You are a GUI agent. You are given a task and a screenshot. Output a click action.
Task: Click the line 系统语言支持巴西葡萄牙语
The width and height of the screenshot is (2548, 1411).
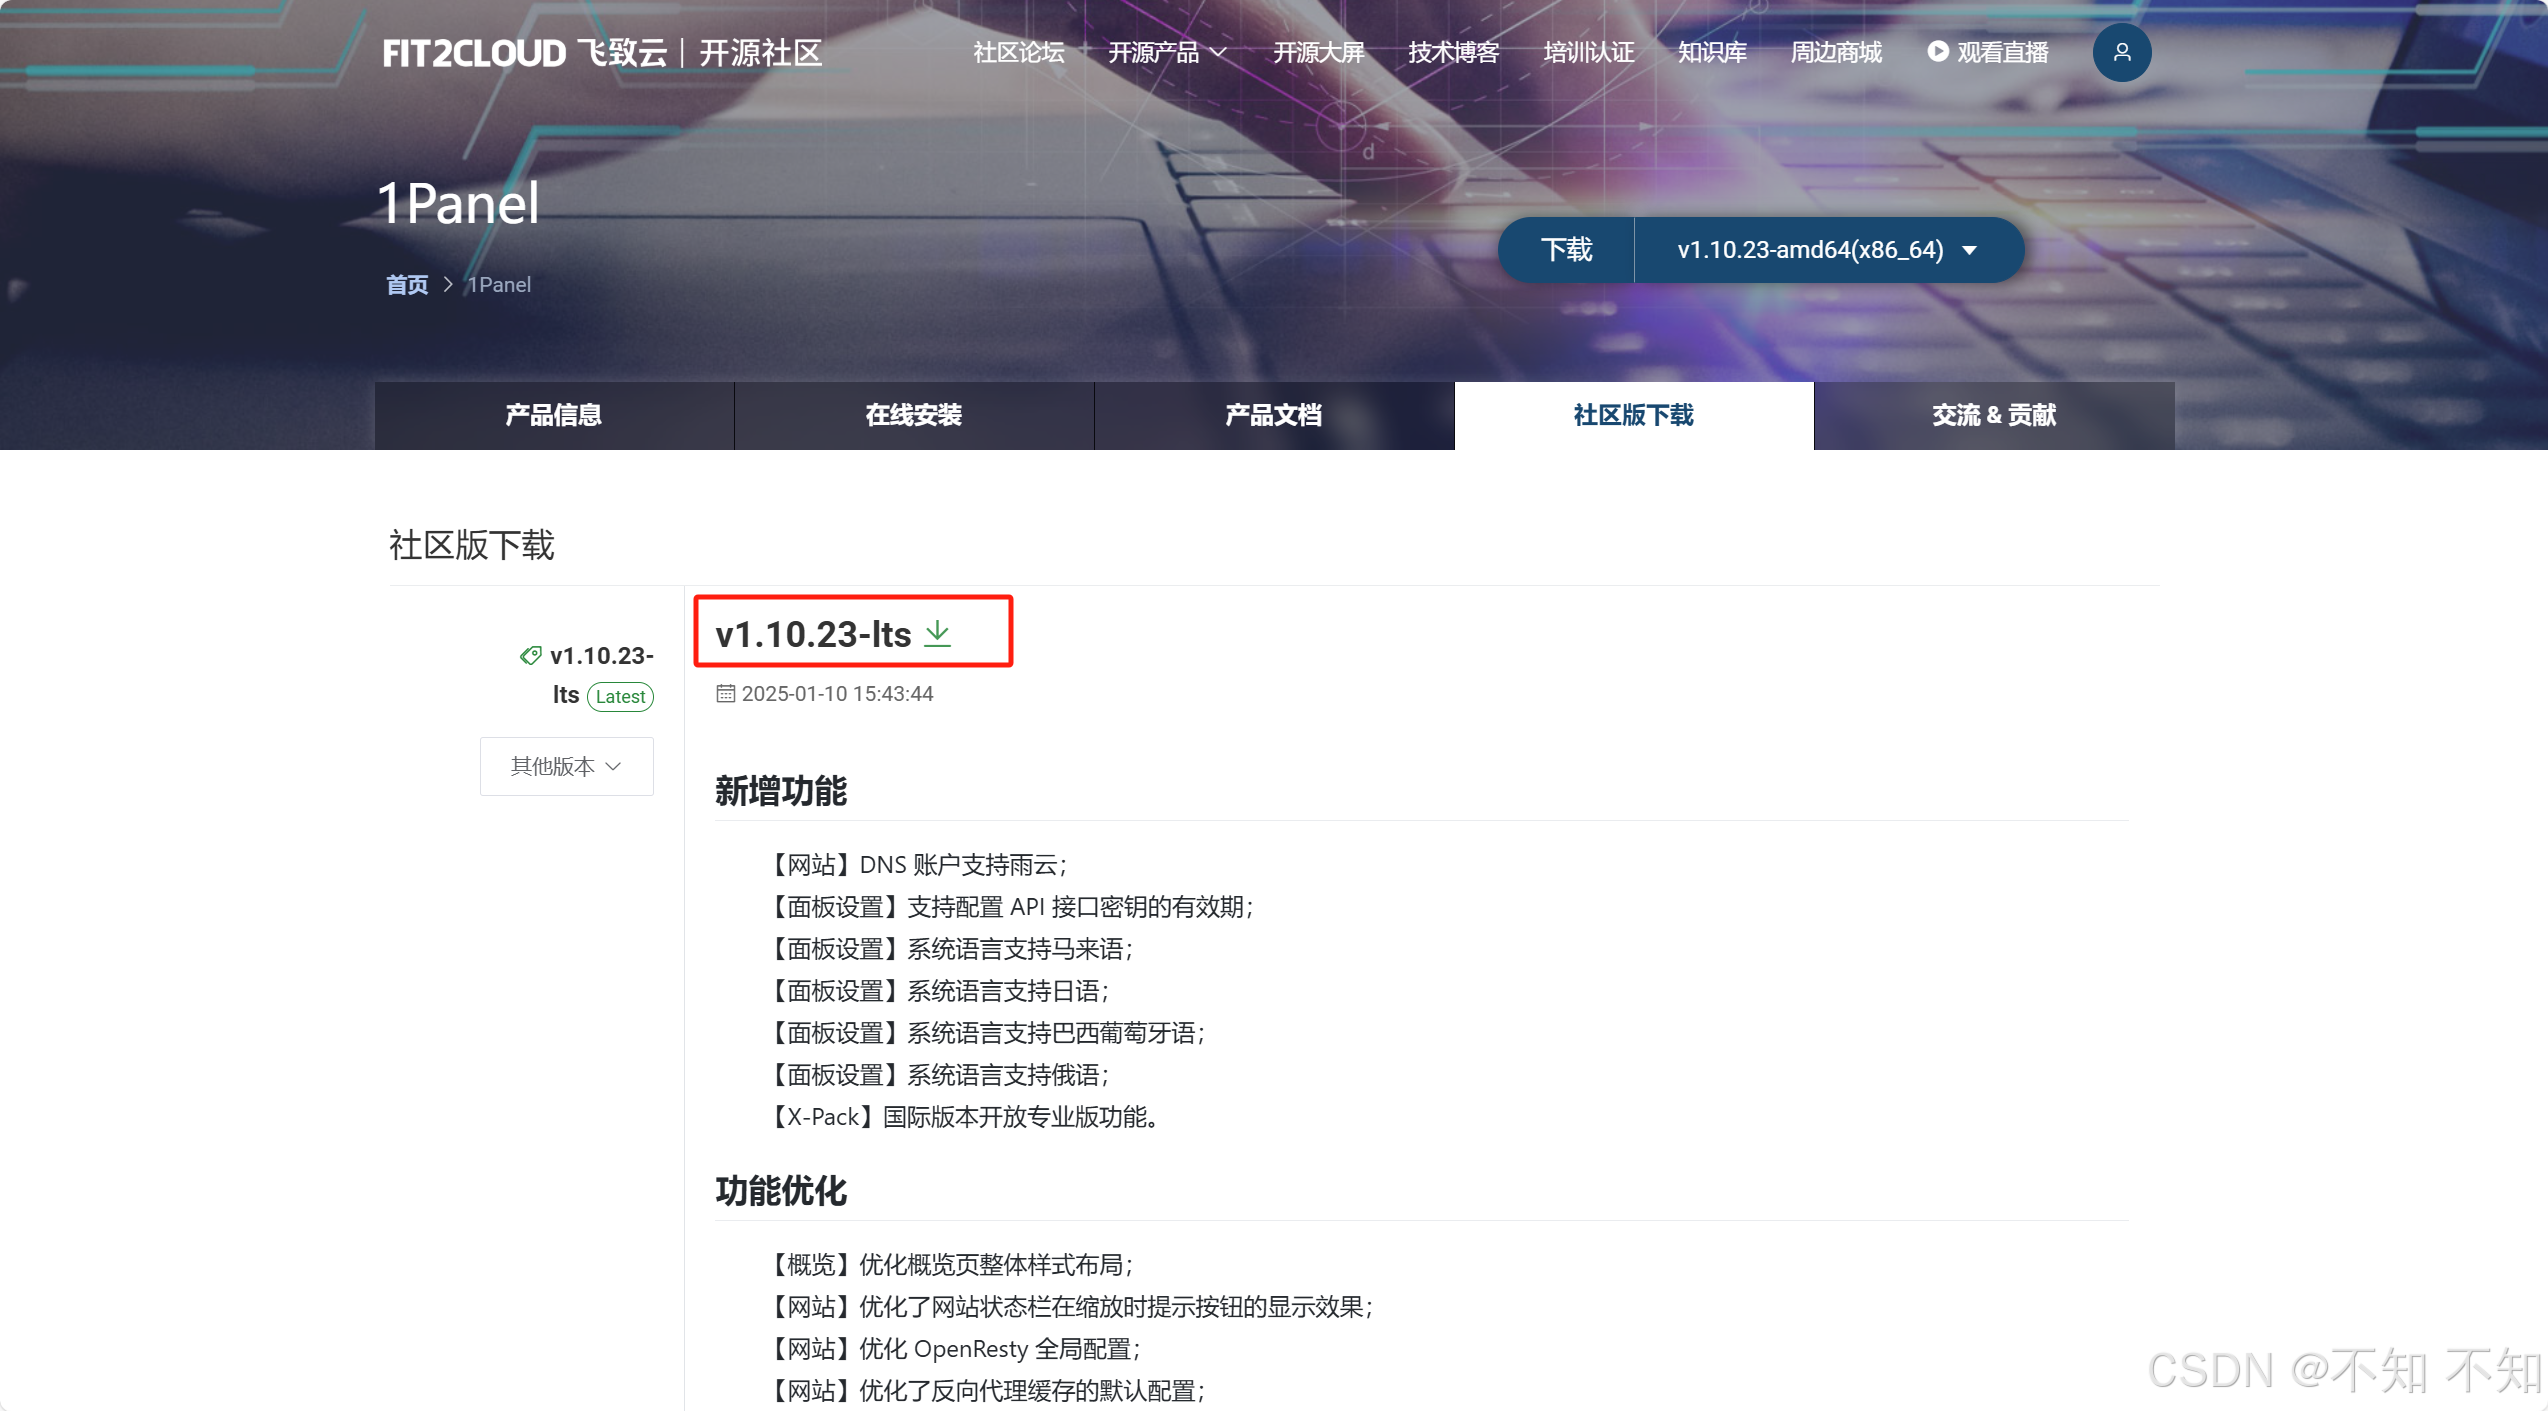point(985,1032)
